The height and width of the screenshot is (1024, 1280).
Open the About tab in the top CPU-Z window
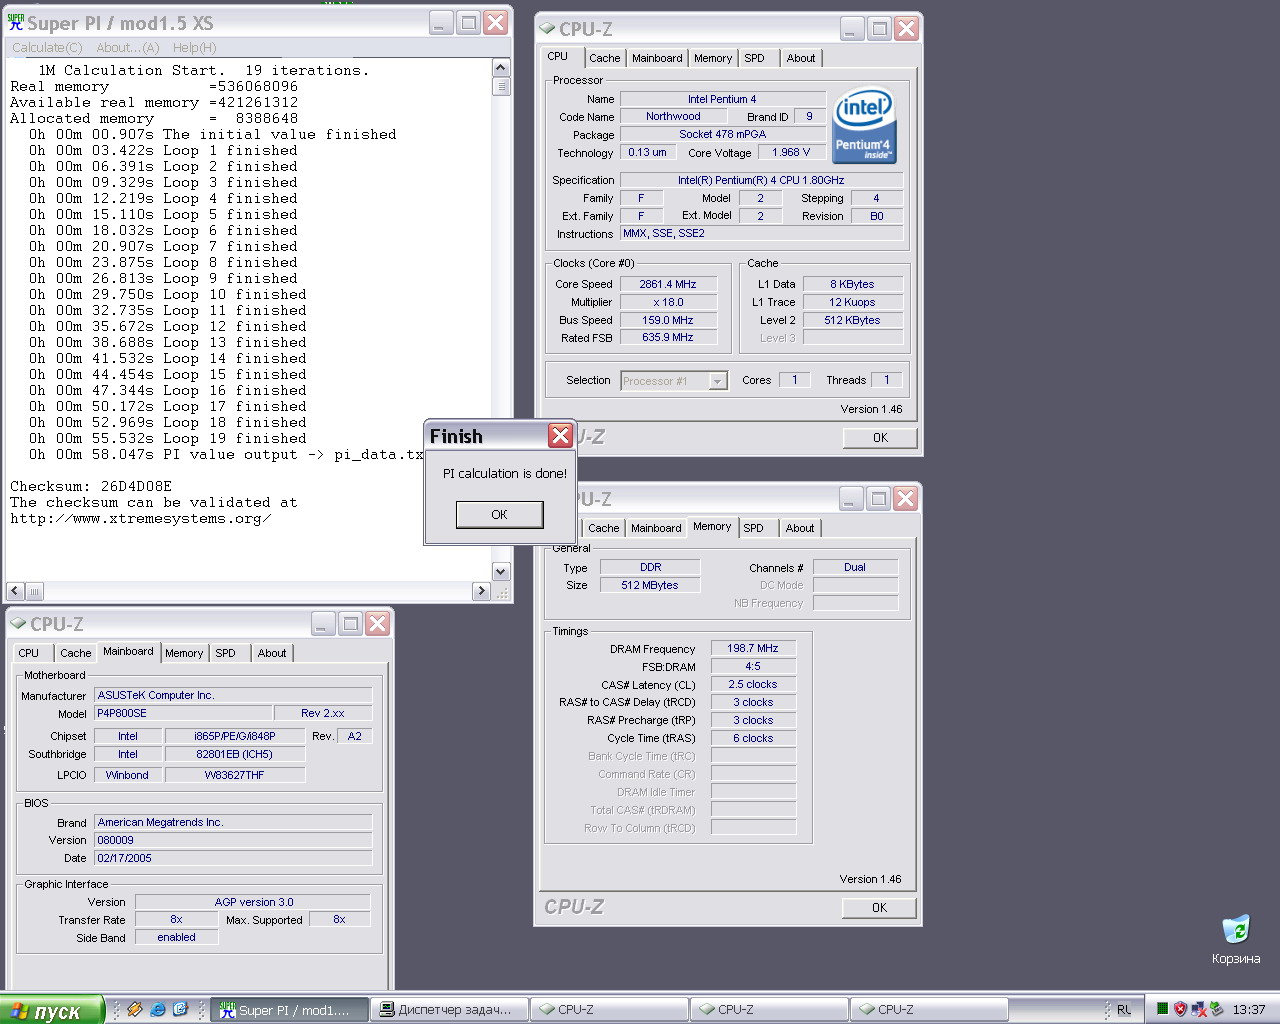pyautogui.click(x=801, y=58)
